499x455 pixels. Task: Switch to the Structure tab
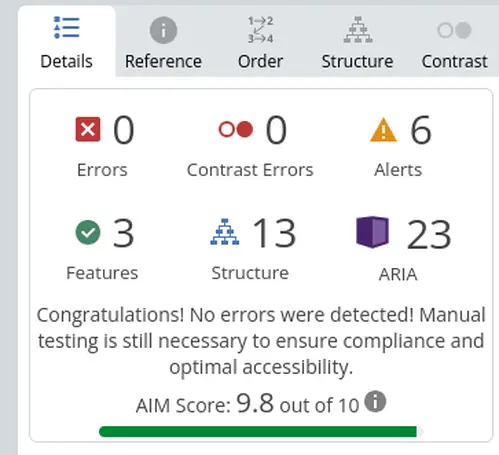coord(357,42)
